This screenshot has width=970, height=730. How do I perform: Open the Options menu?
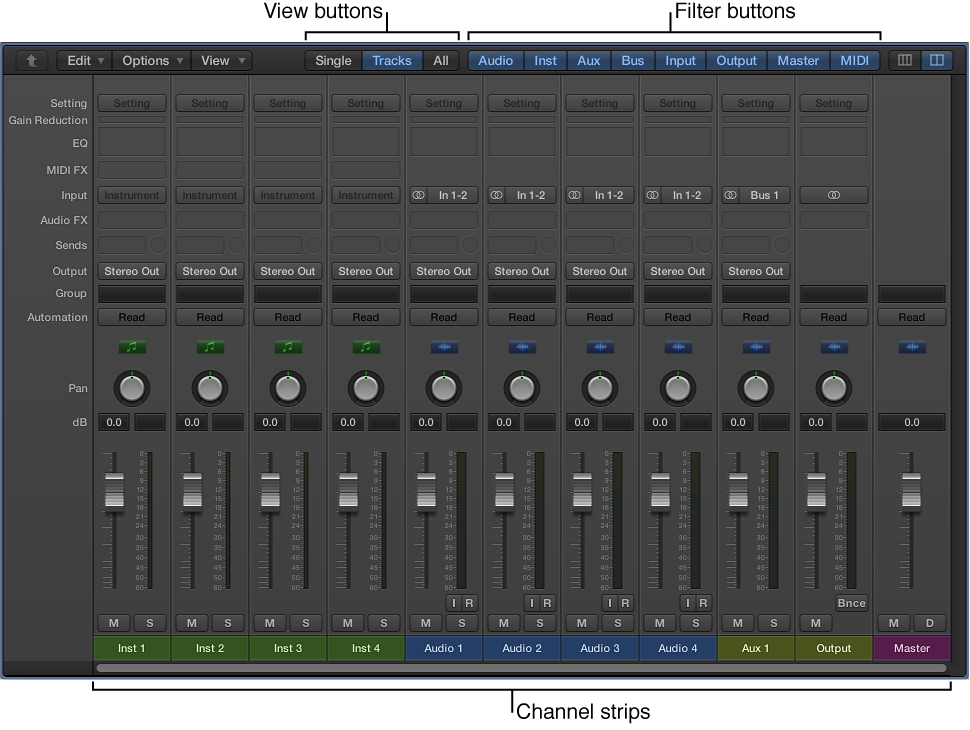pyautogui.click(x=145, y=60)
